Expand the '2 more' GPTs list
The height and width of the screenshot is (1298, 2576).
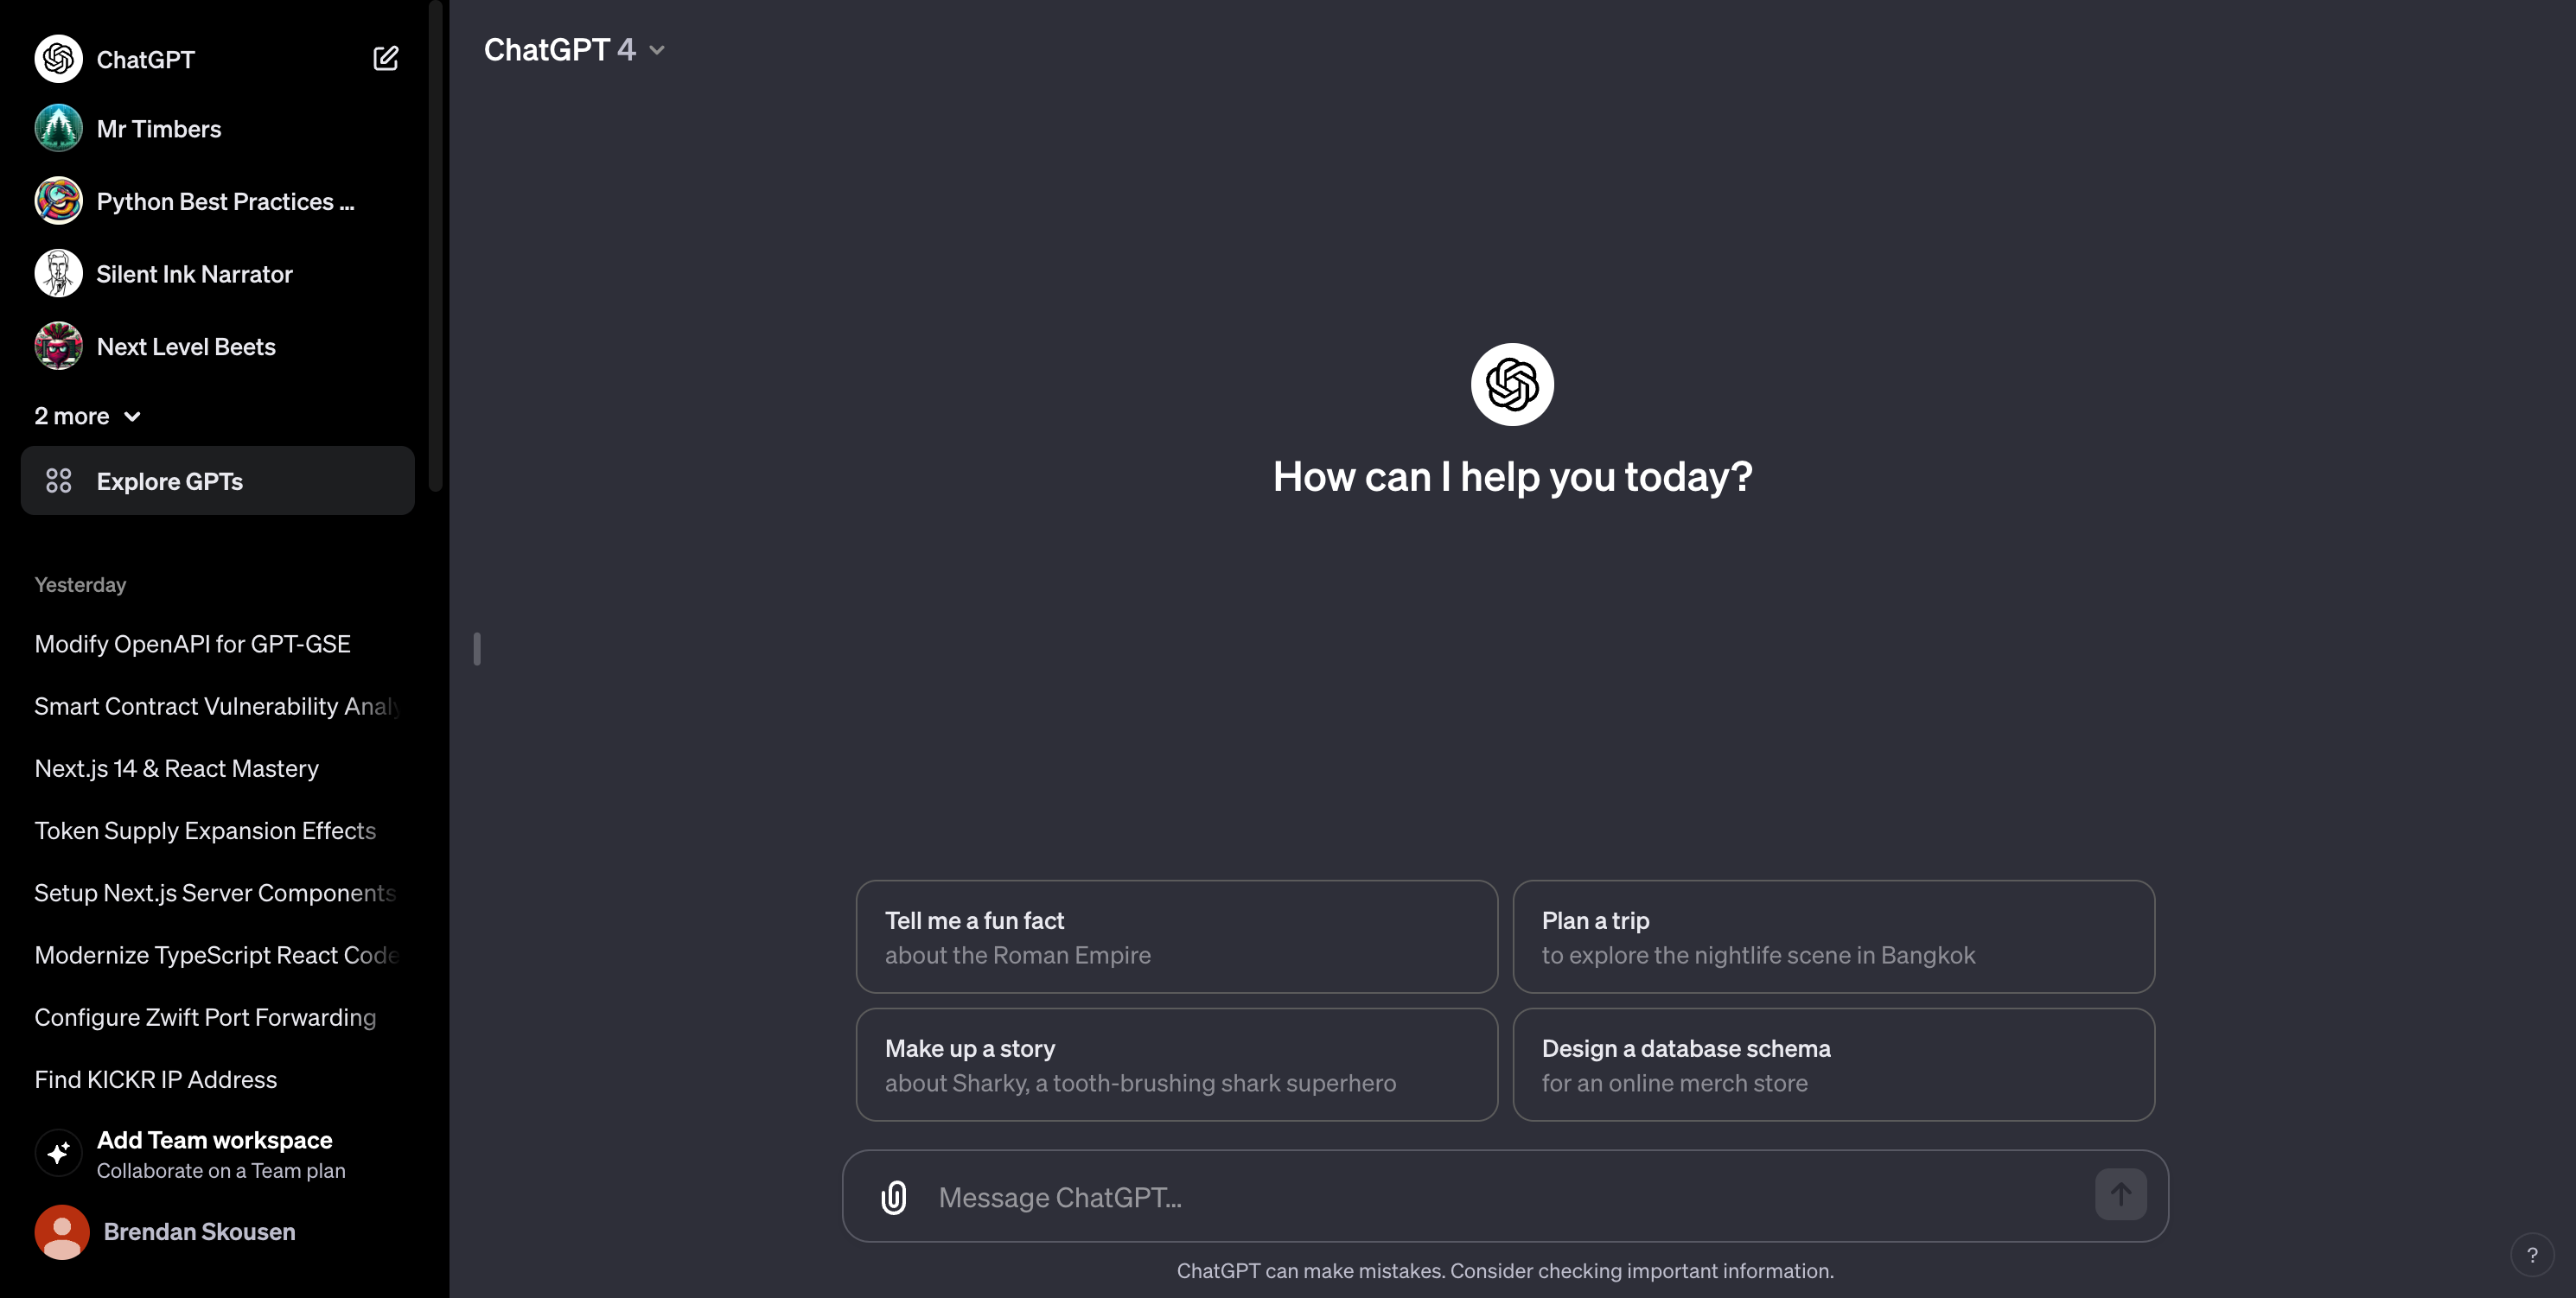click(x=88, y=416)
